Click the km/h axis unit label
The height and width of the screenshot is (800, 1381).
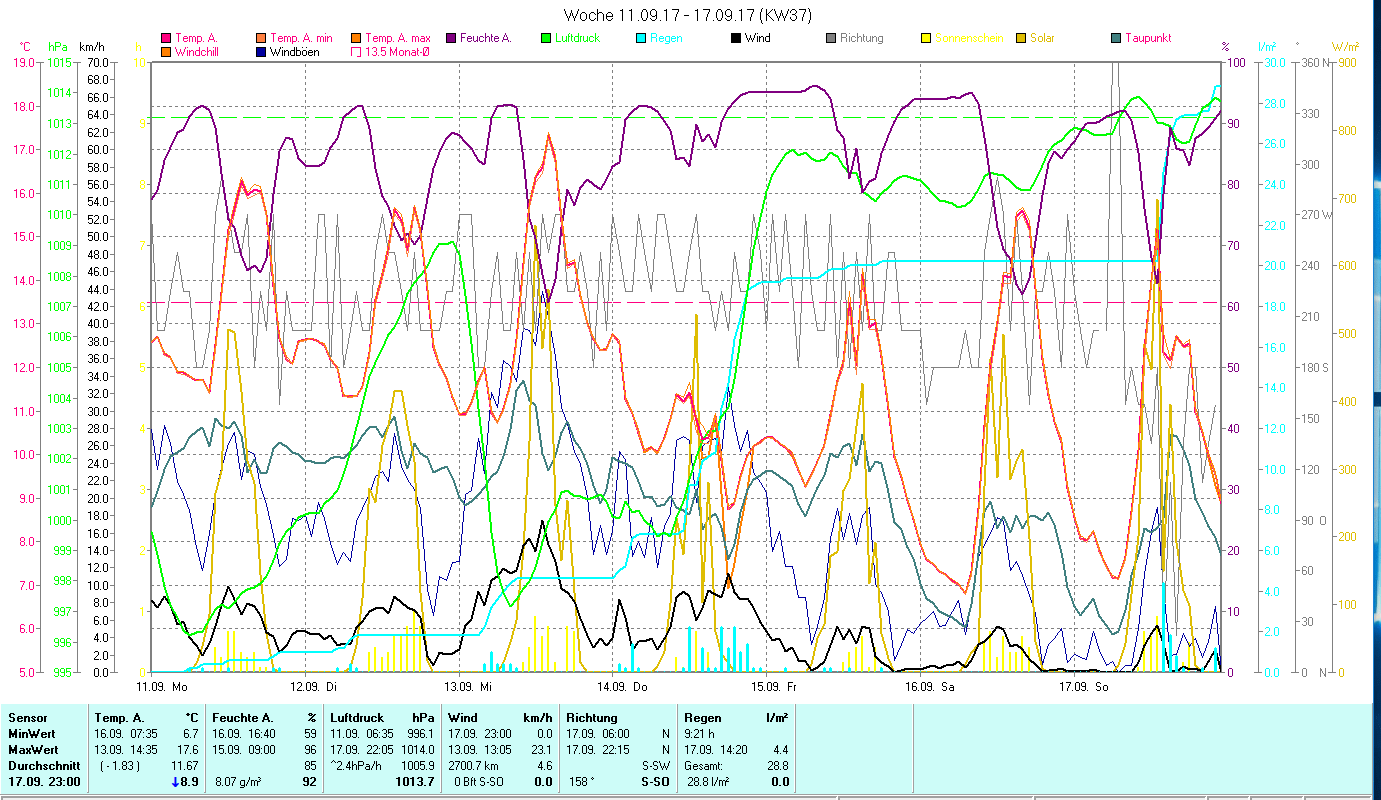pyautogui.click(x=90, y=47)
